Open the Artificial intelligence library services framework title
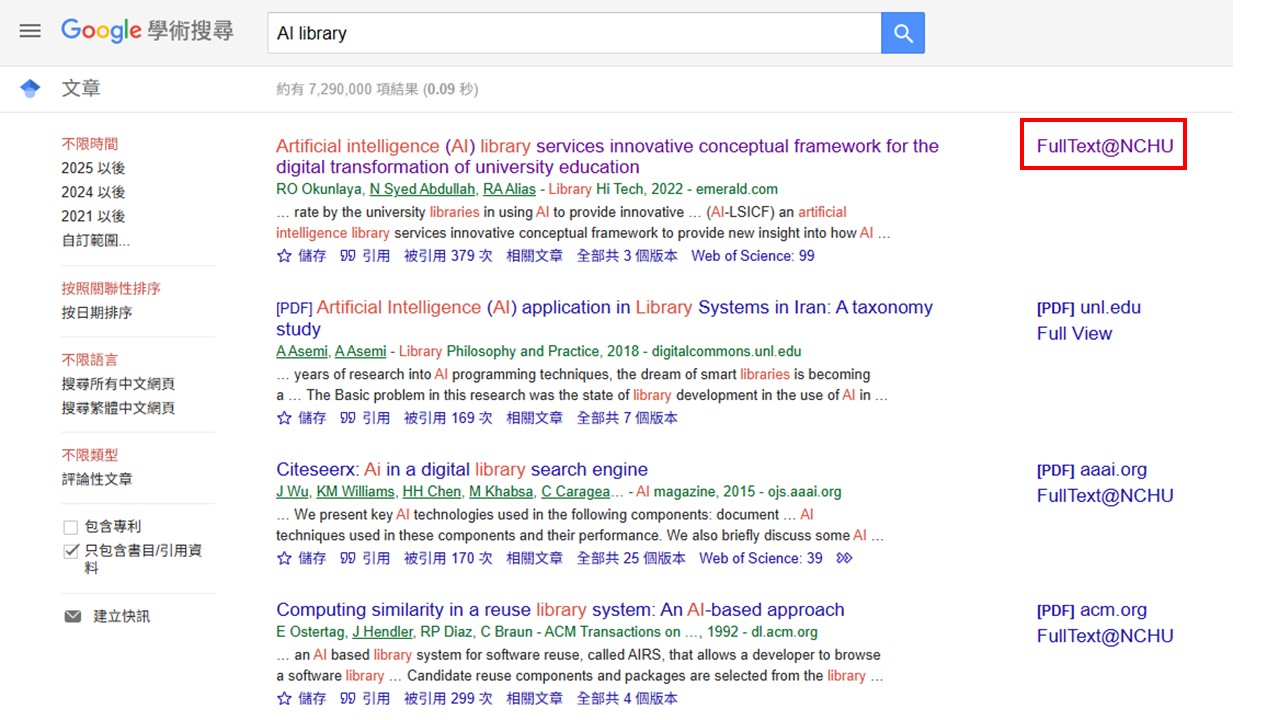The height and width of the screenshot is (720, 1280). coord(607,157)
